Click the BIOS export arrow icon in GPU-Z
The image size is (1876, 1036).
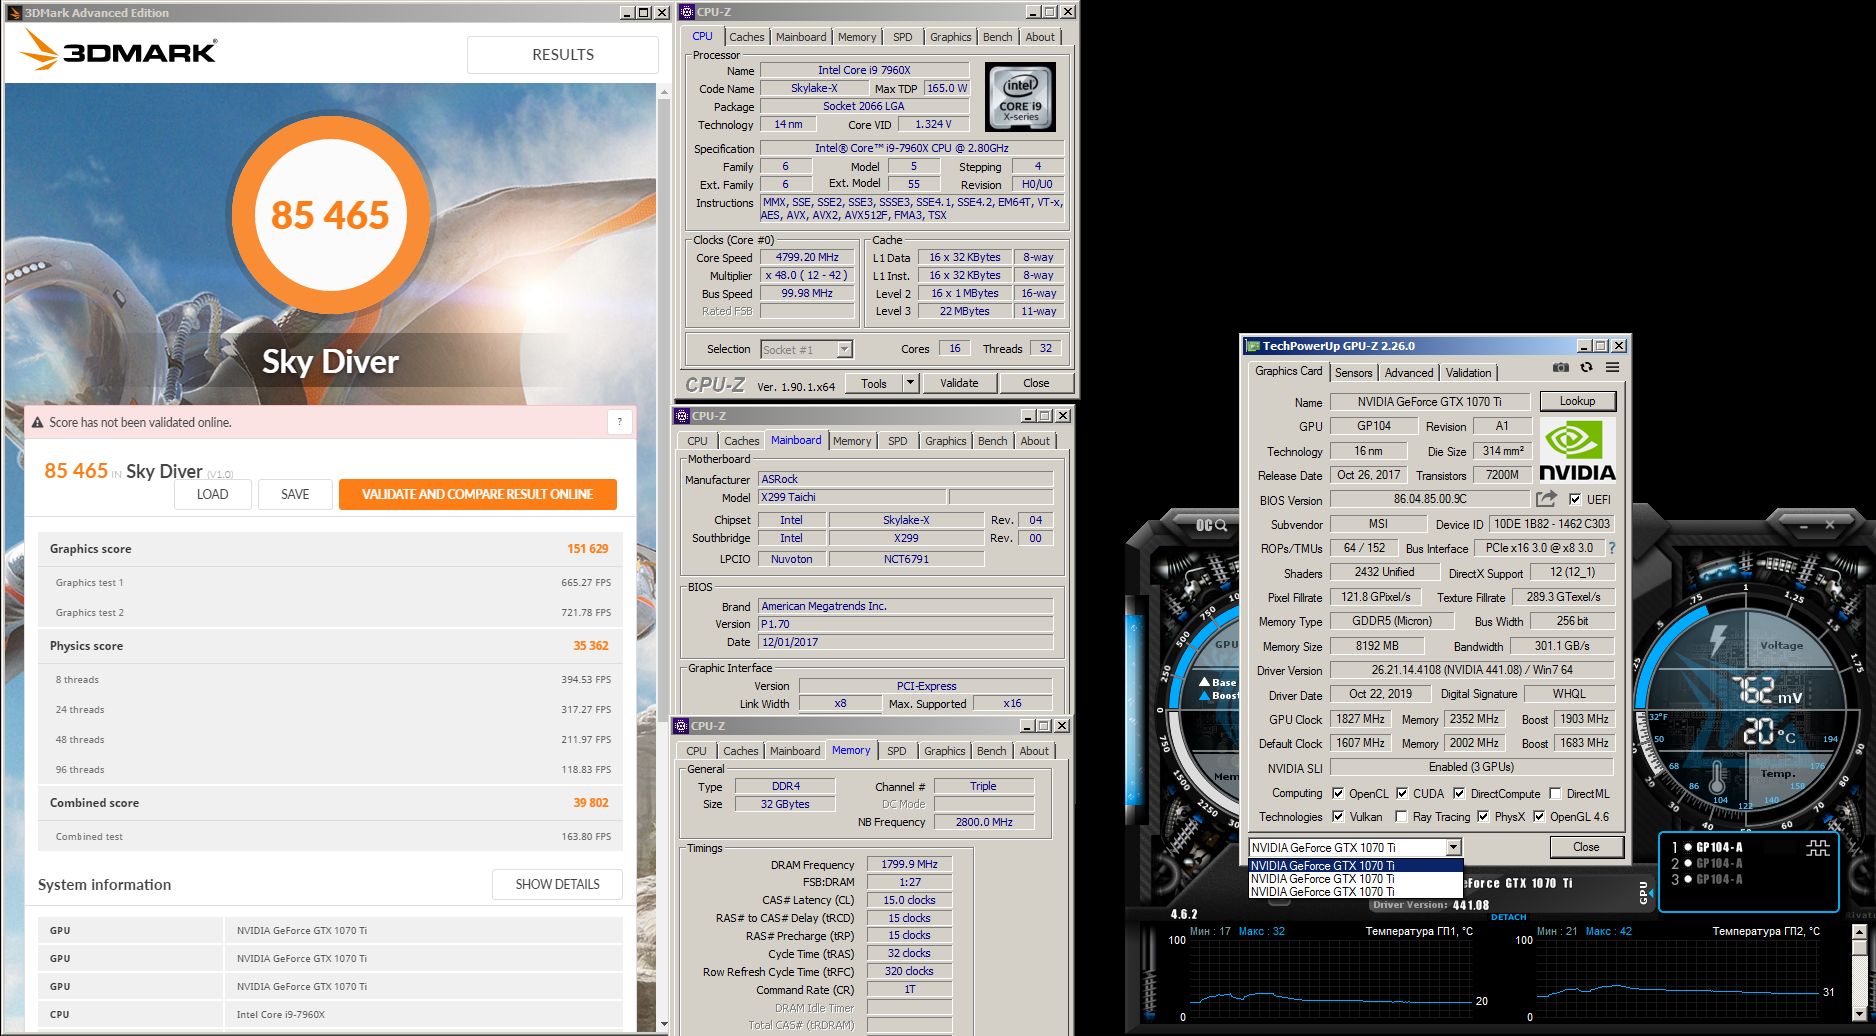click(1547, 499)
